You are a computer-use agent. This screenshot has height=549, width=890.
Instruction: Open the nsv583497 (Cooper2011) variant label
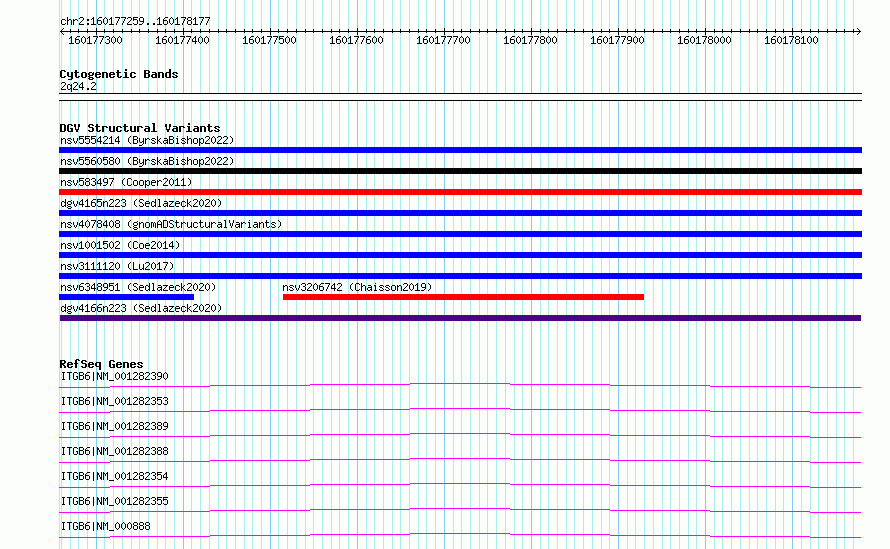(126, 182)
